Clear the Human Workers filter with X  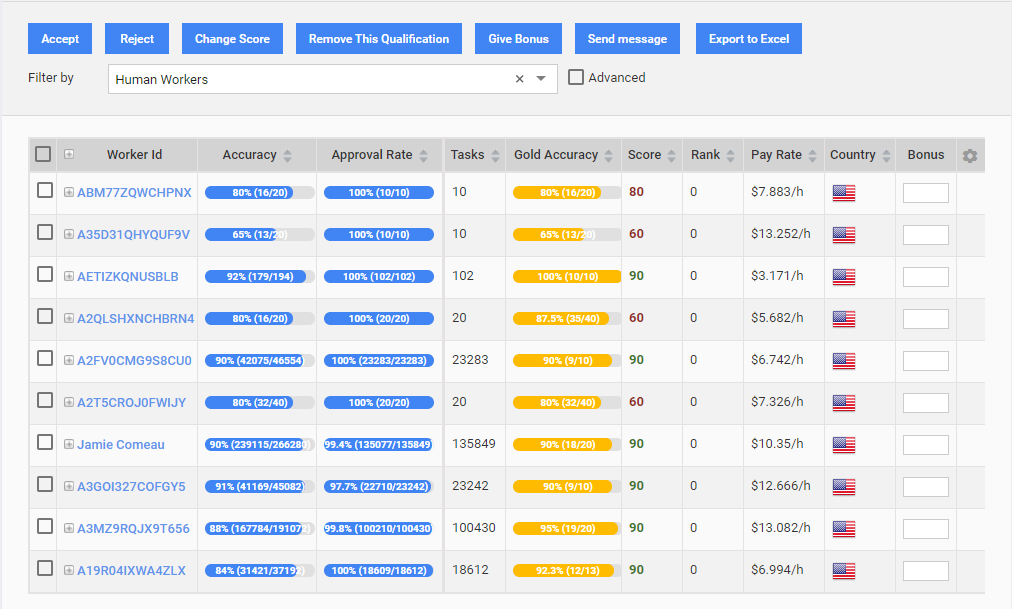coord(520,79)
